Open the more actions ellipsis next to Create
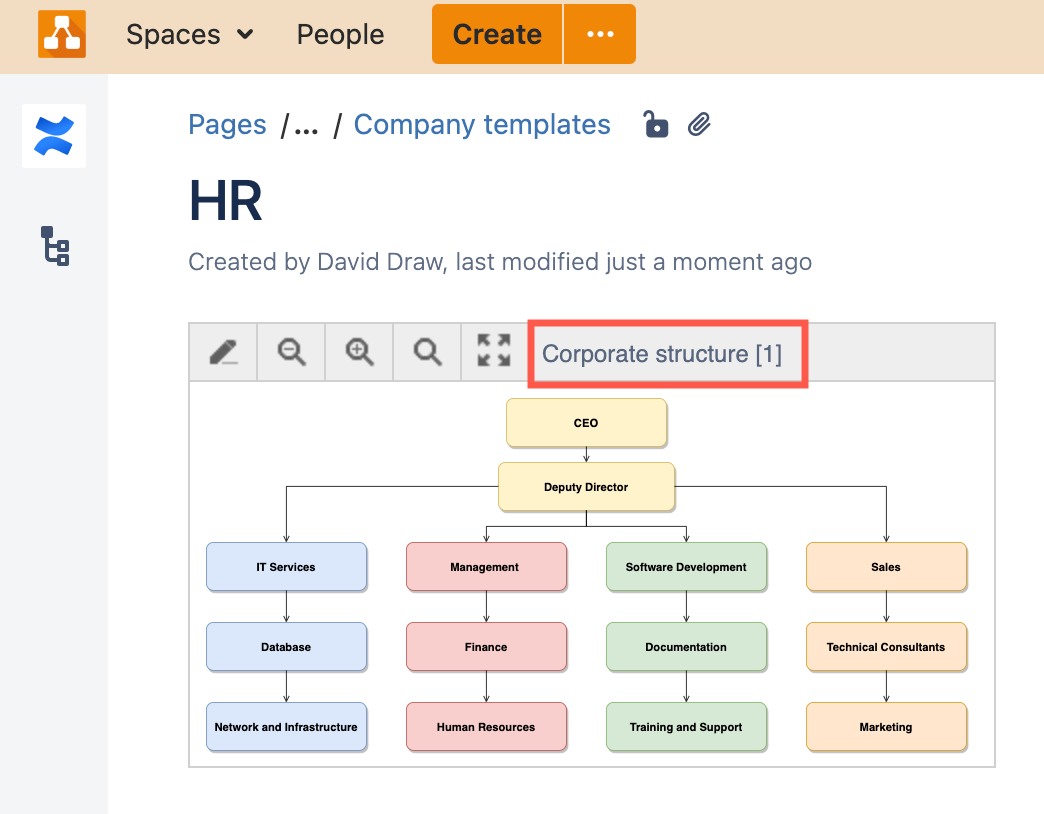1044x814 pixels. point(600,33)
